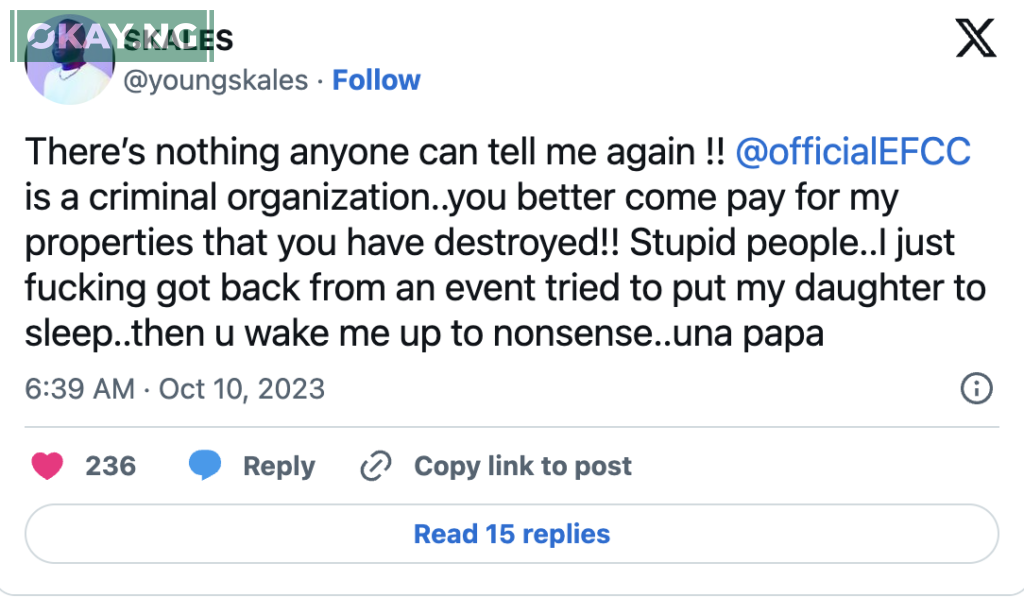The width and height of the screenshot is (1024, 597).
Task: Open the info circle icon beside the timestamp
Action: [x=975, y=388]
